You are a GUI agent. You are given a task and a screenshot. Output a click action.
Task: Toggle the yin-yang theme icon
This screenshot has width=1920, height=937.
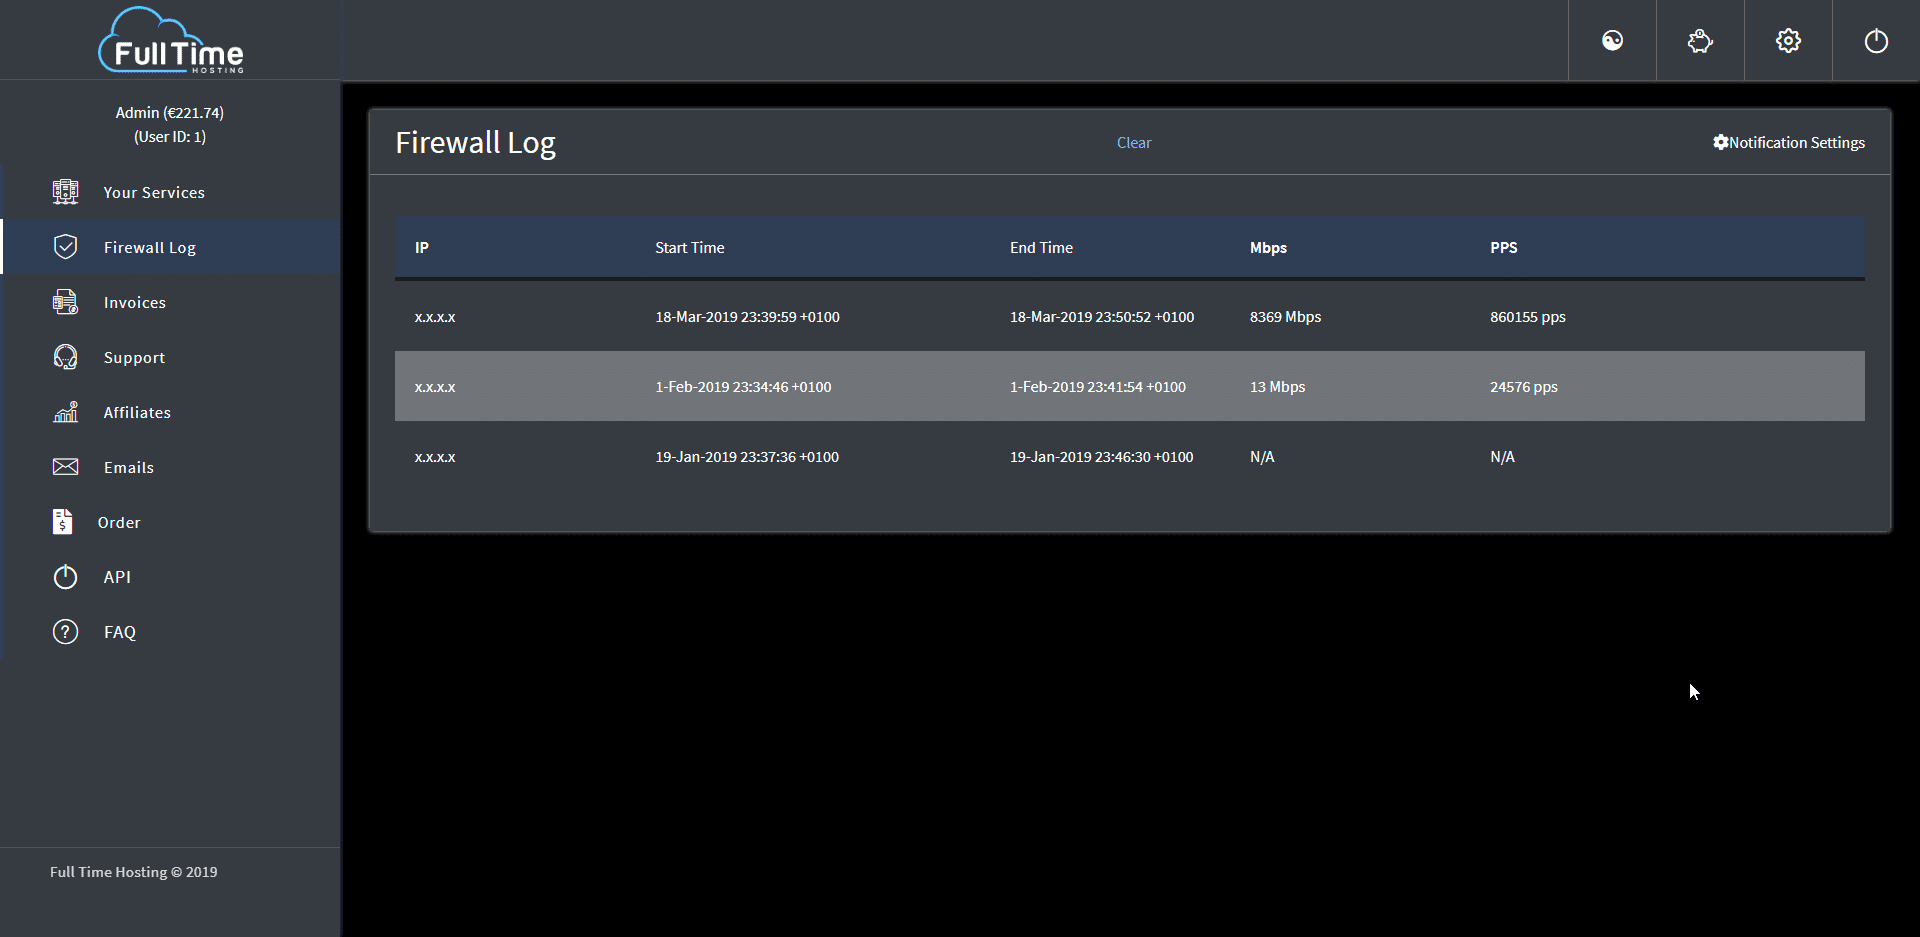pyautogui.click(x=1612, y=40)
